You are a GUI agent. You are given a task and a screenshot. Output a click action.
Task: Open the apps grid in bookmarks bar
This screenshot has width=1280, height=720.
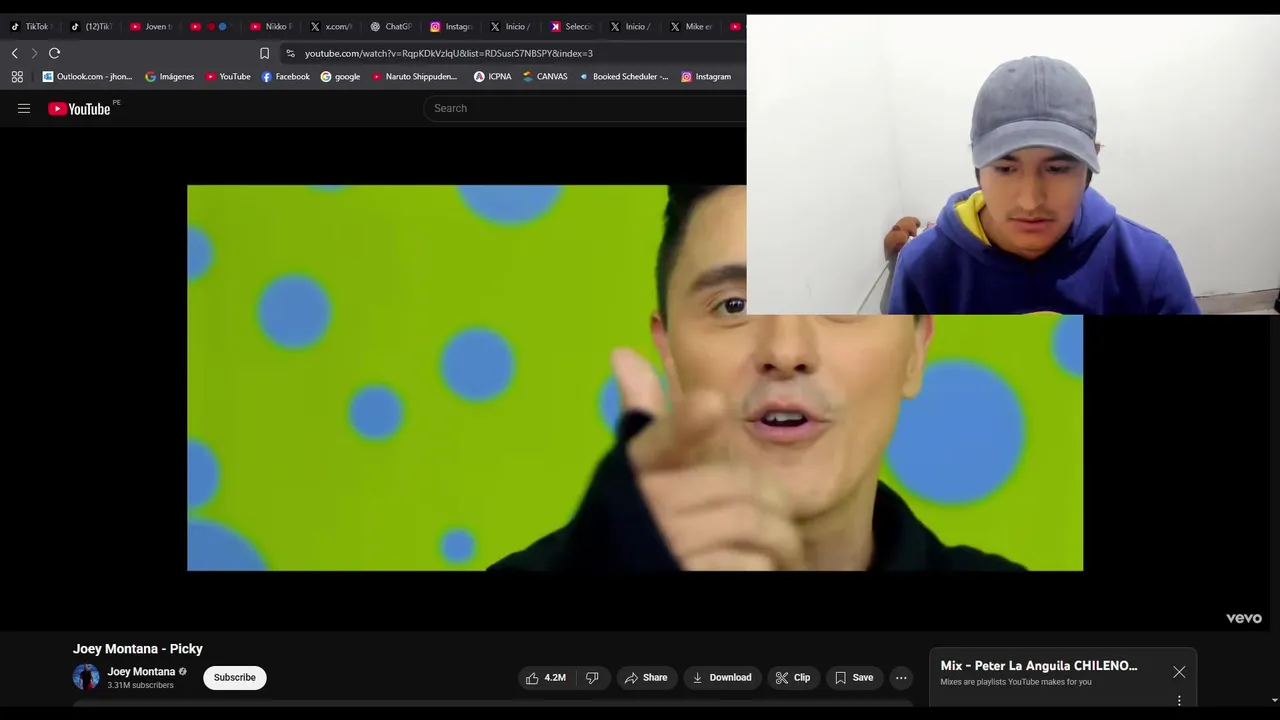click(17, 76)
